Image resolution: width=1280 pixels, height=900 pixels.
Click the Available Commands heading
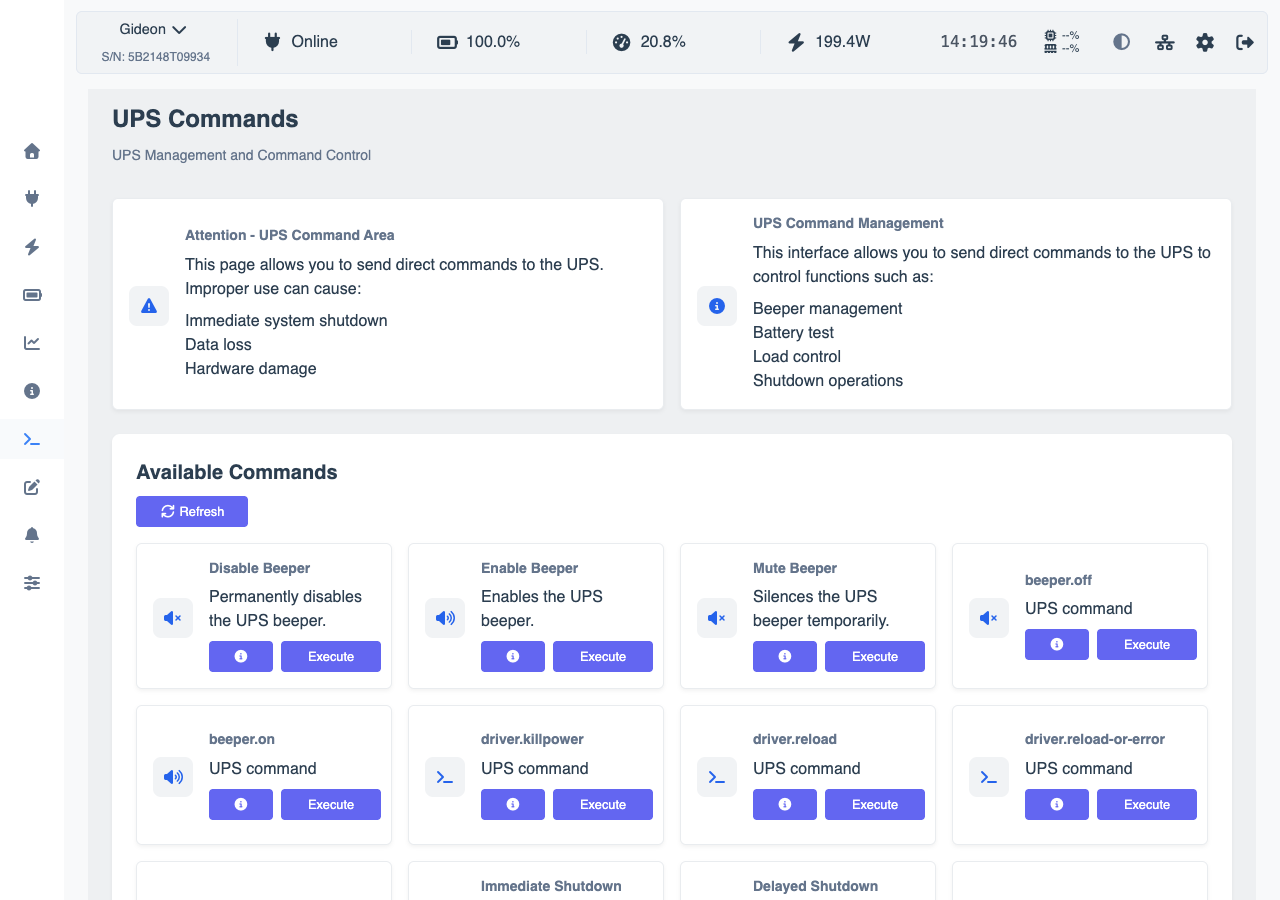[x=237, y=472]
